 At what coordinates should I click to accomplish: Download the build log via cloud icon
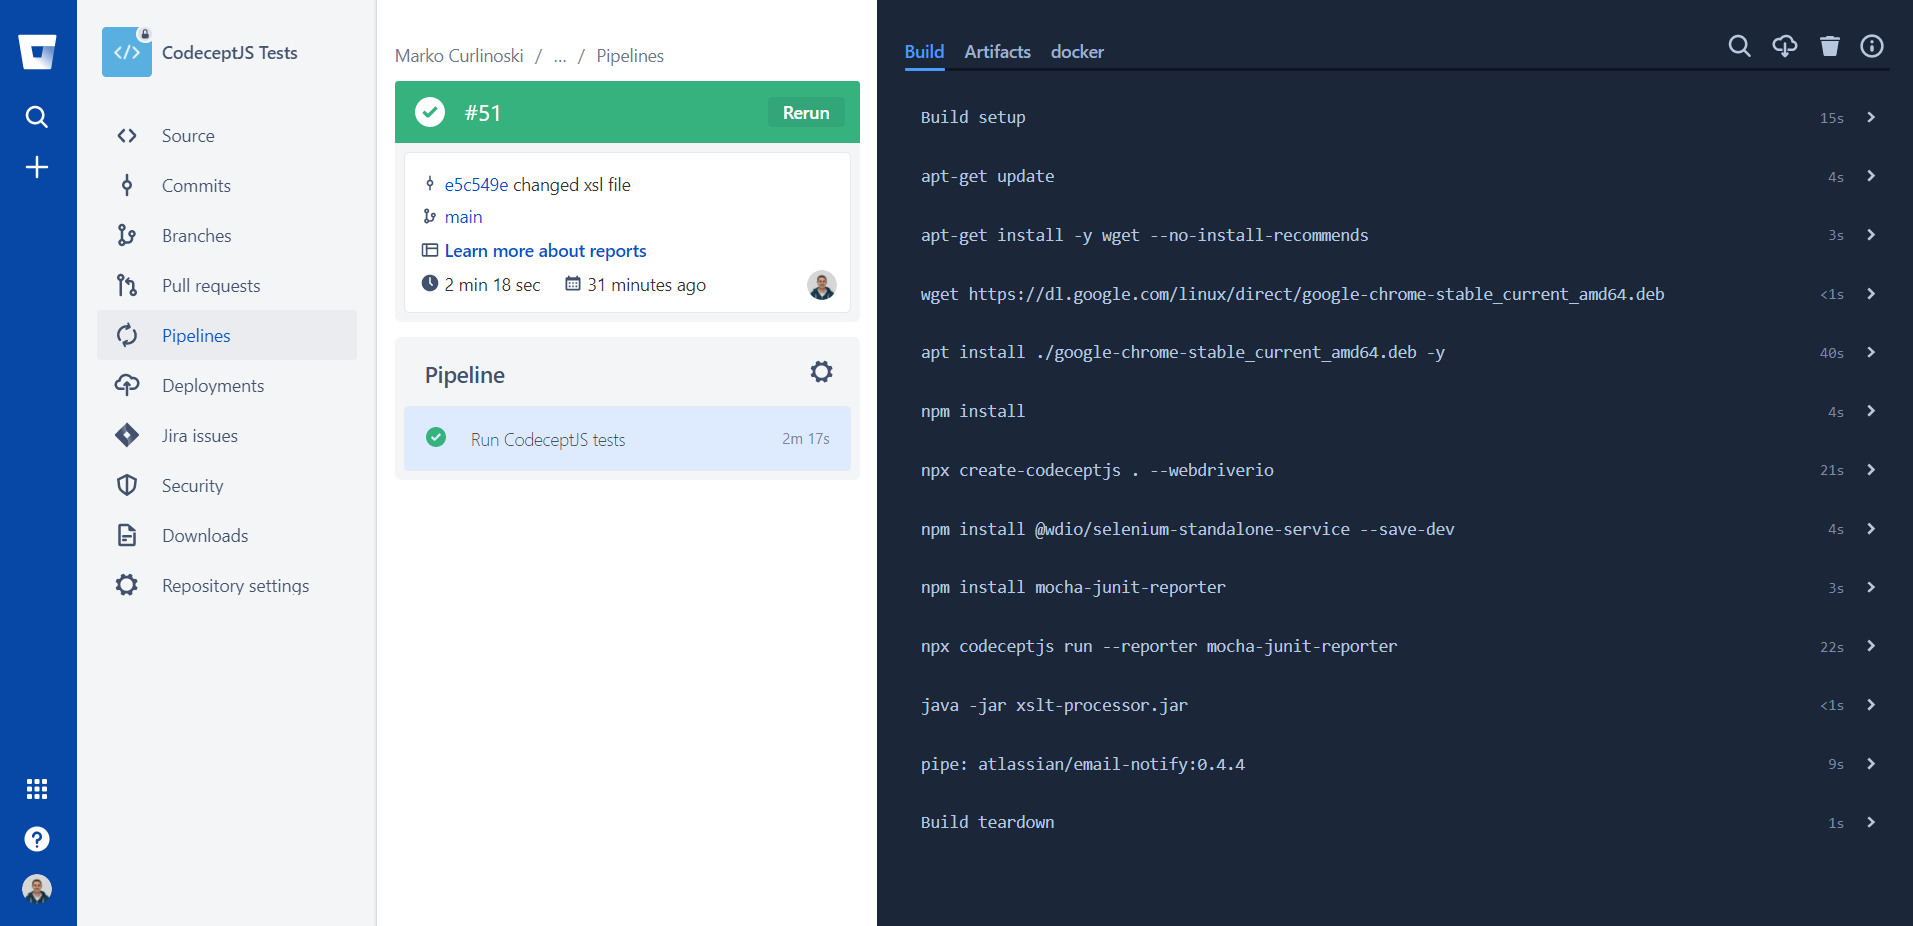(x=1785, y=47)
